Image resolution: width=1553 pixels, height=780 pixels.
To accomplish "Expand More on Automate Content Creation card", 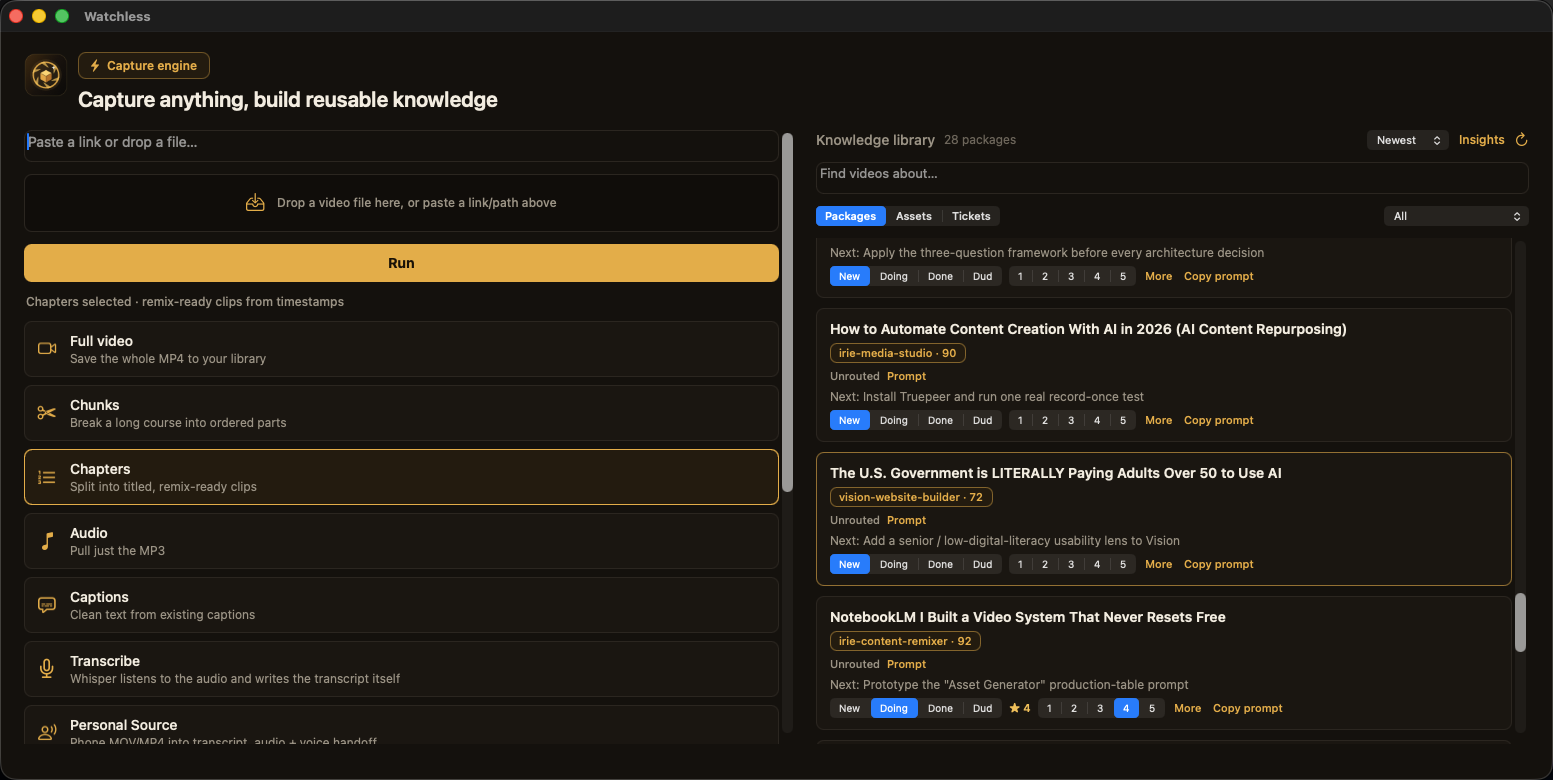I will coord(1159,420).
